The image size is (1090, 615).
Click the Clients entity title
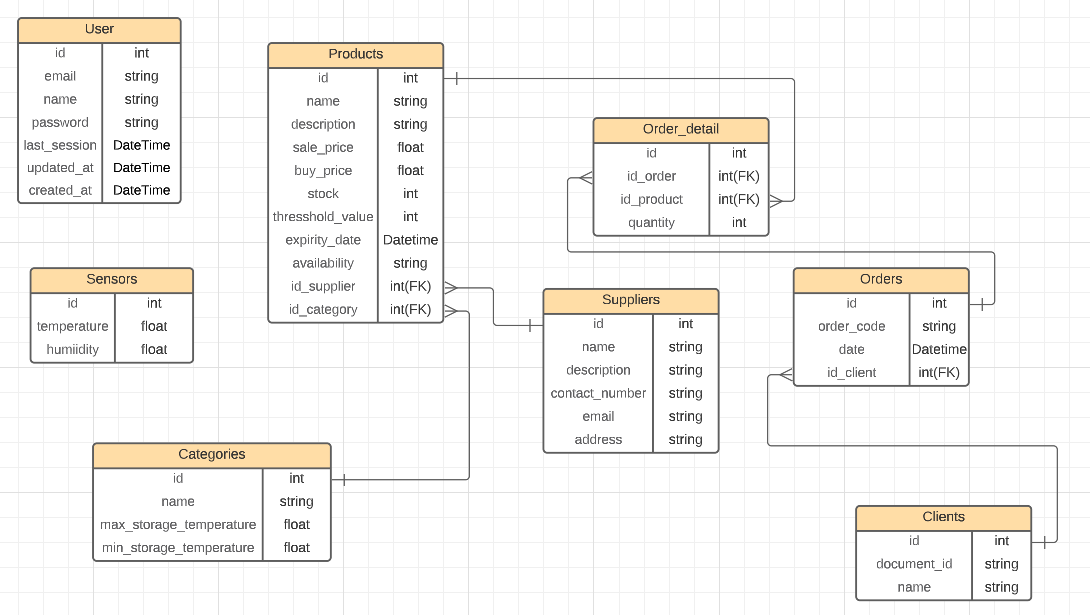(x=943, y=517)
